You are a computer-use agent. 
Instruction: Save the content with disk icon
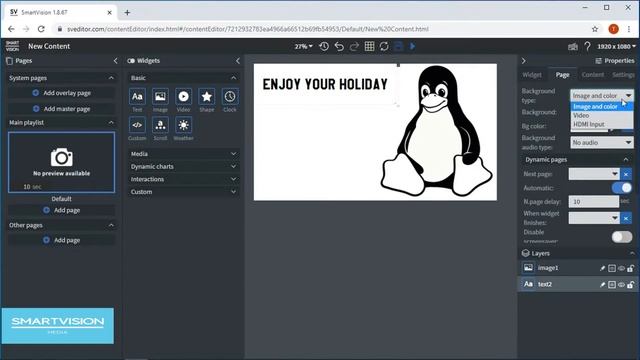click(x=399, y=47)
